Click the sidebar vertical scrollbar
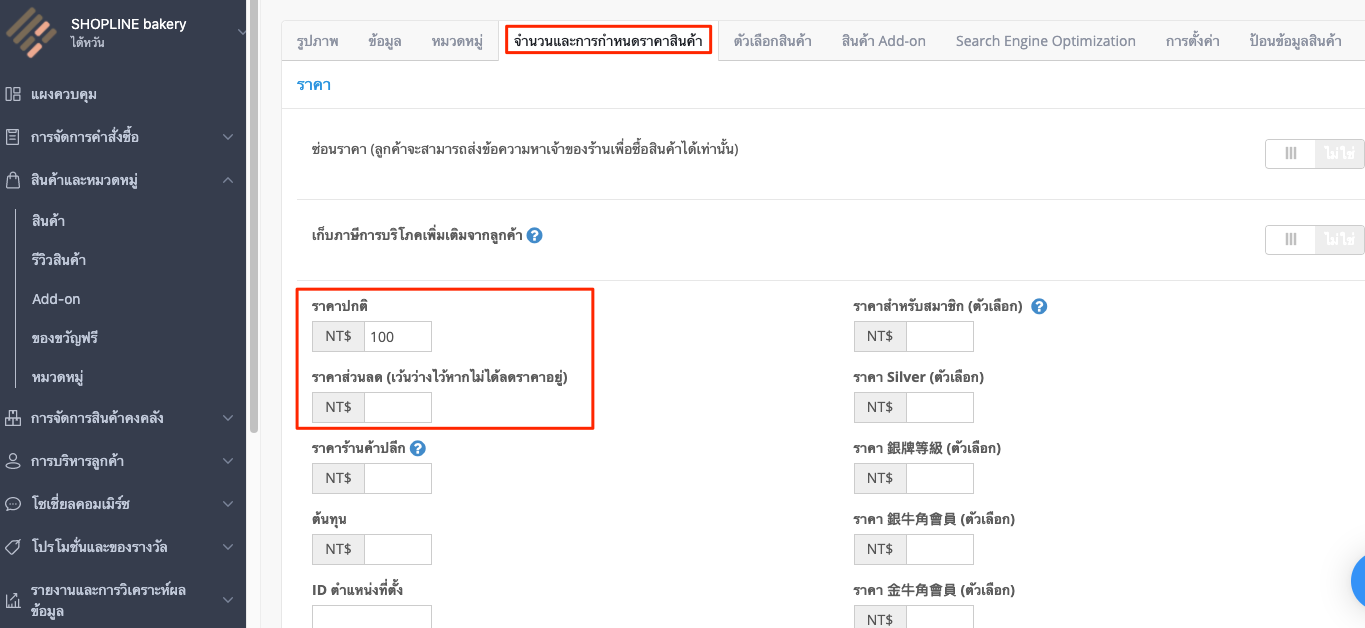 pyautogui.click(x=254, y=215)
